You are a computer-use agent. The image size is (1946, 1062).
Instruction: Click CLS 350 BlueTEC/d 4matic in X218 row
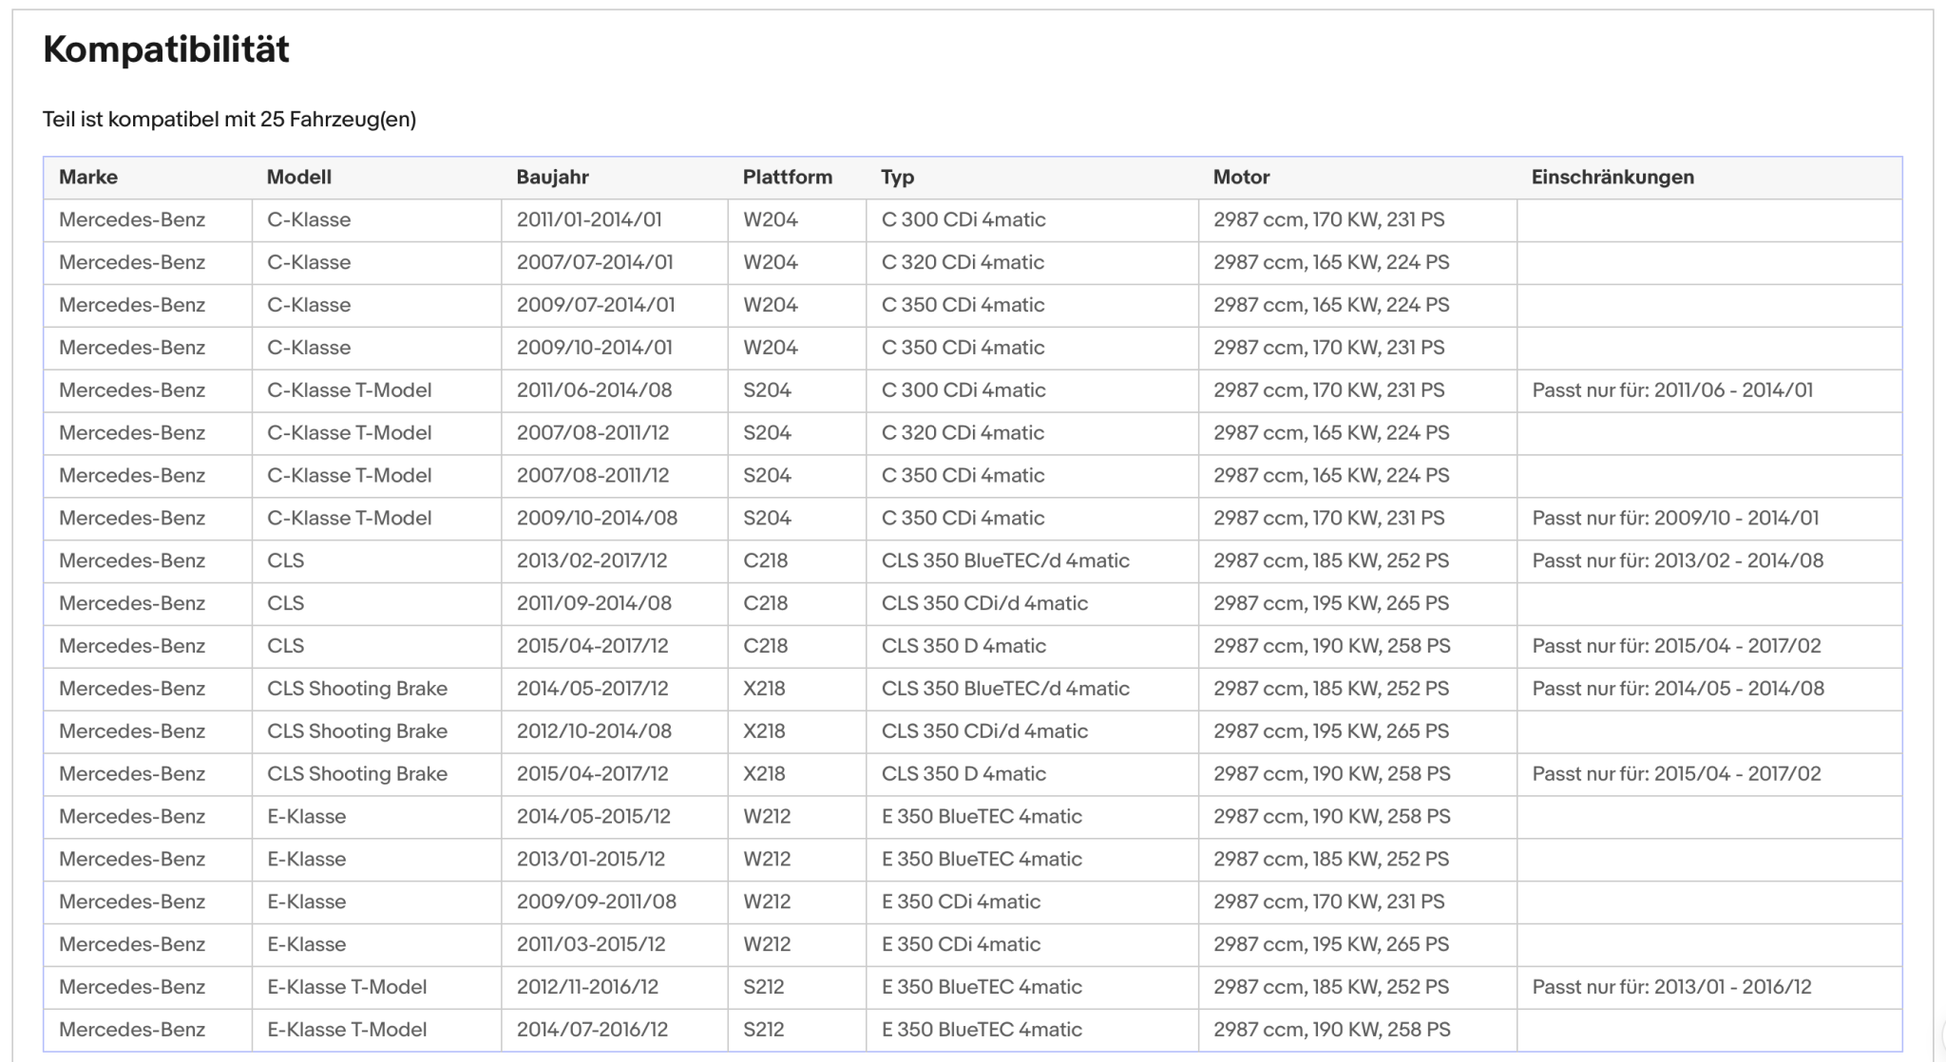coord(1005,689)
